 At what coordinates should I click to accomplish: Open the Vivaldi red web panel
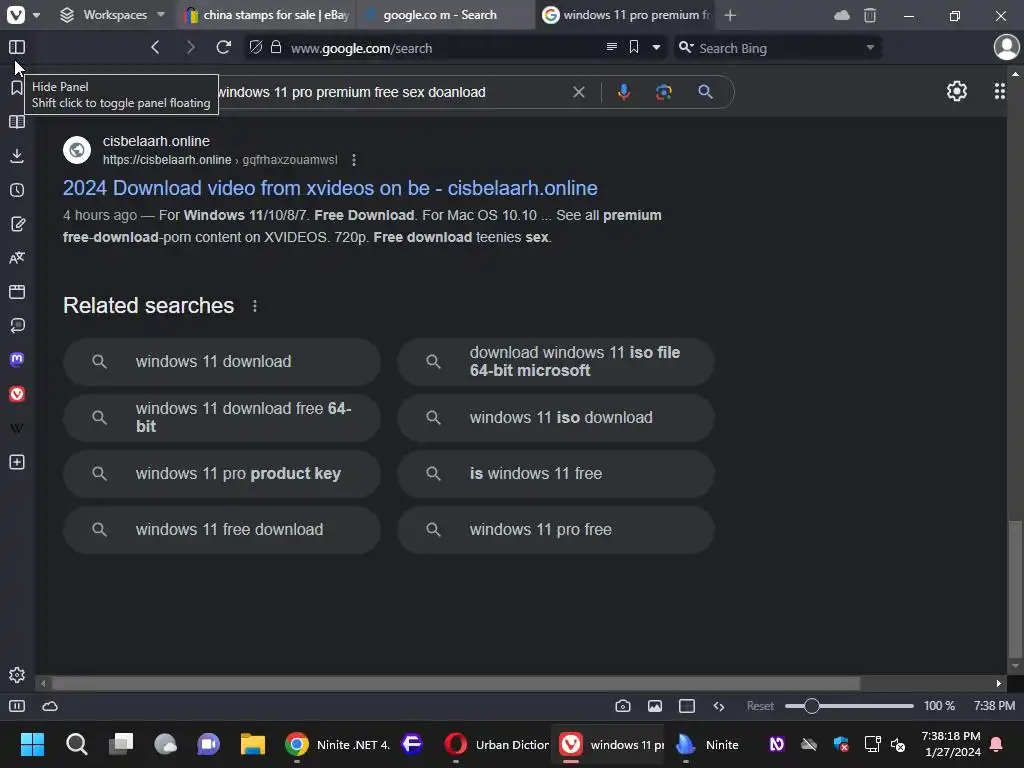click(x=17, y=394)
